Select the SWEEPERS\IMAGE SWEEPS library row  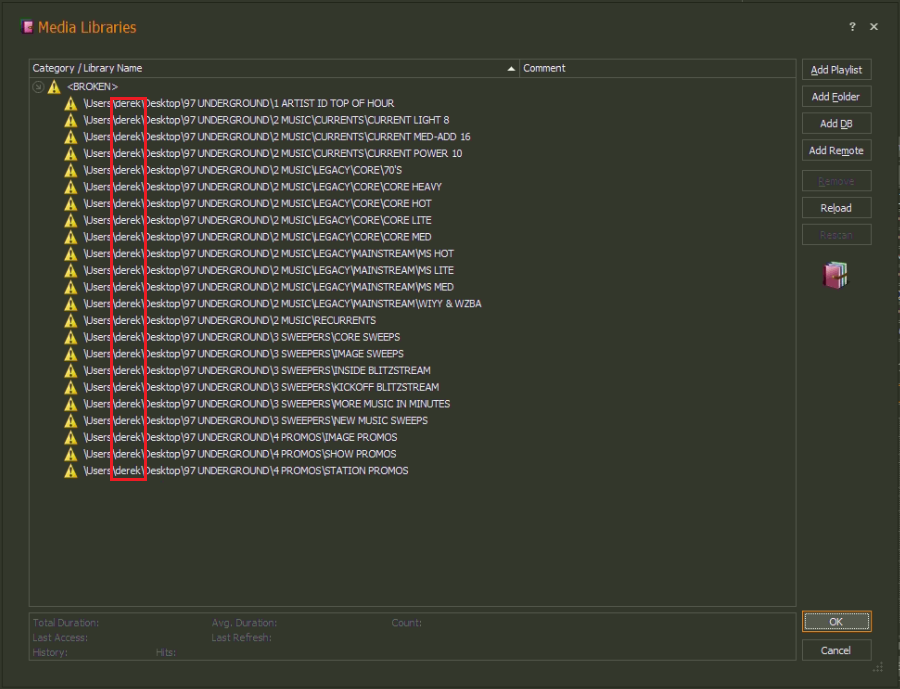coord(243,353)
